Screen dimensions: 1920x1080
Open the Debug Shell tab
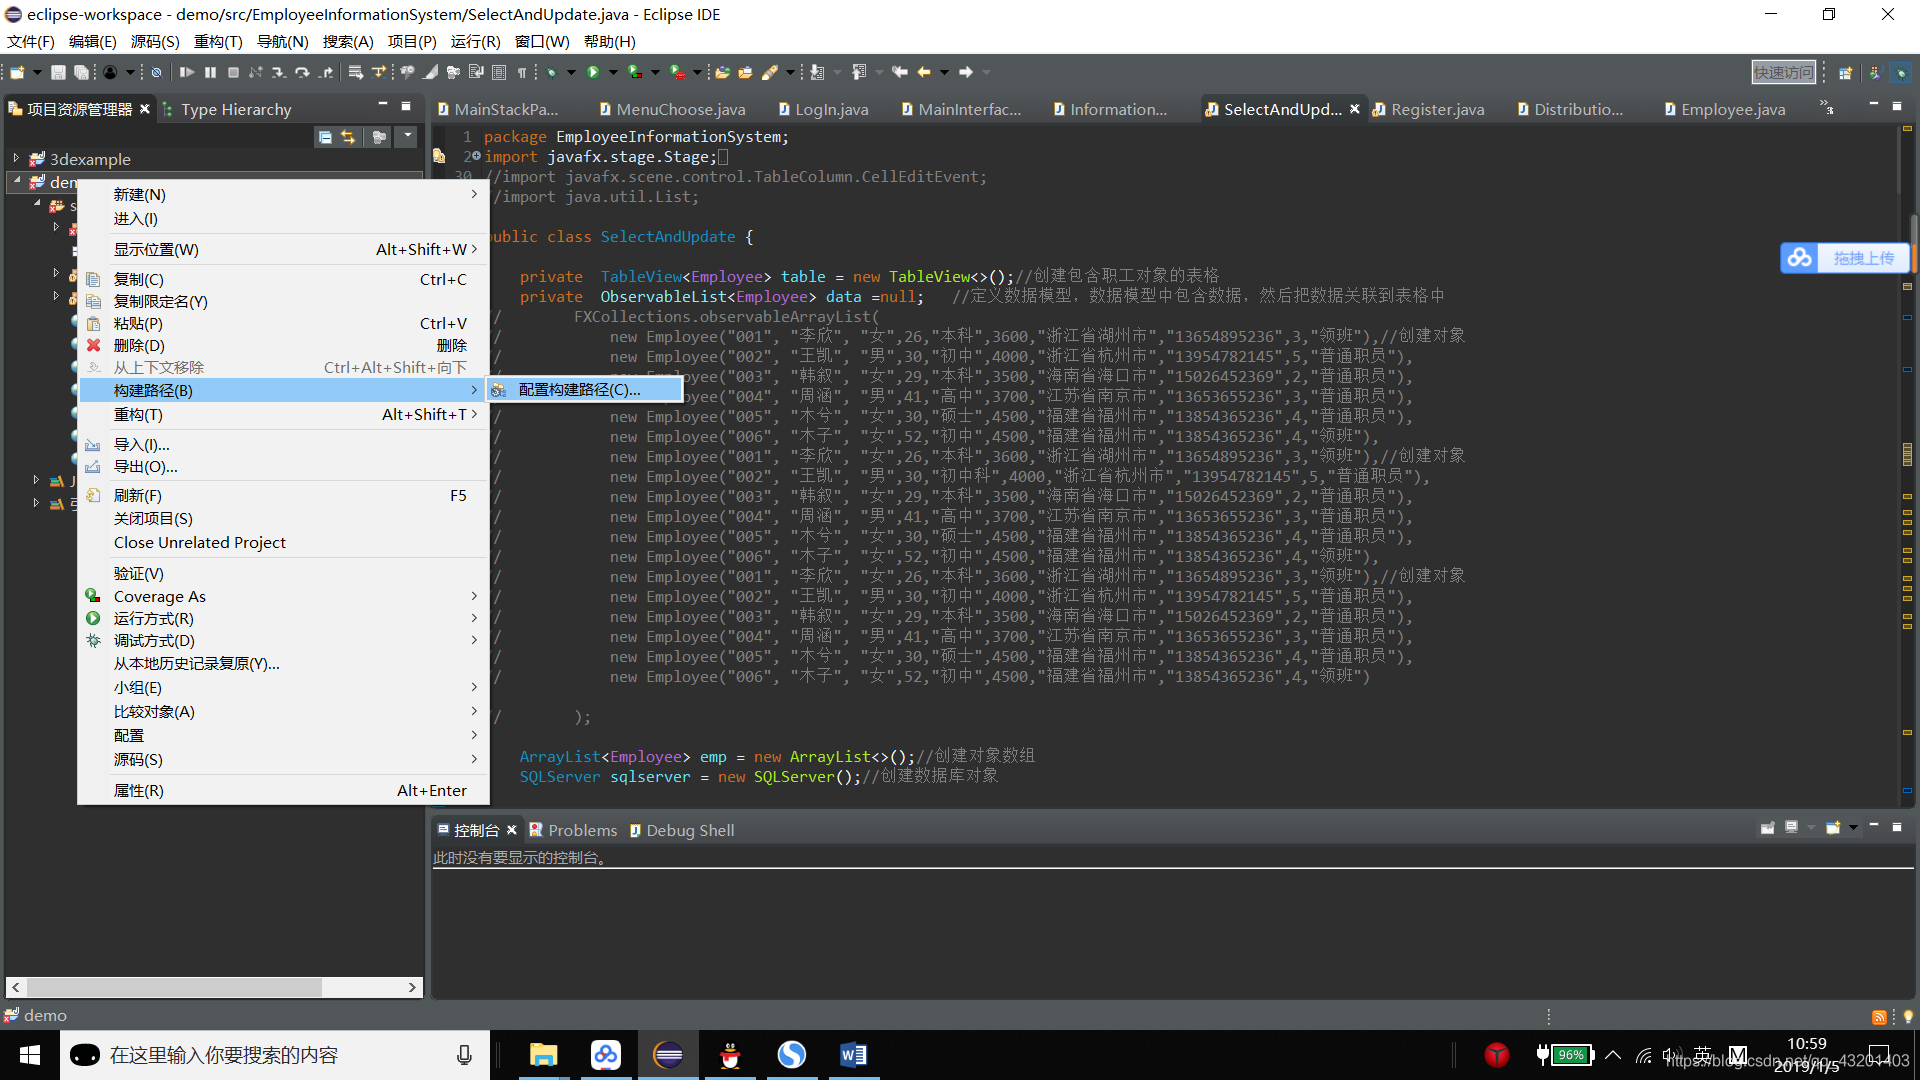[682, 830]
